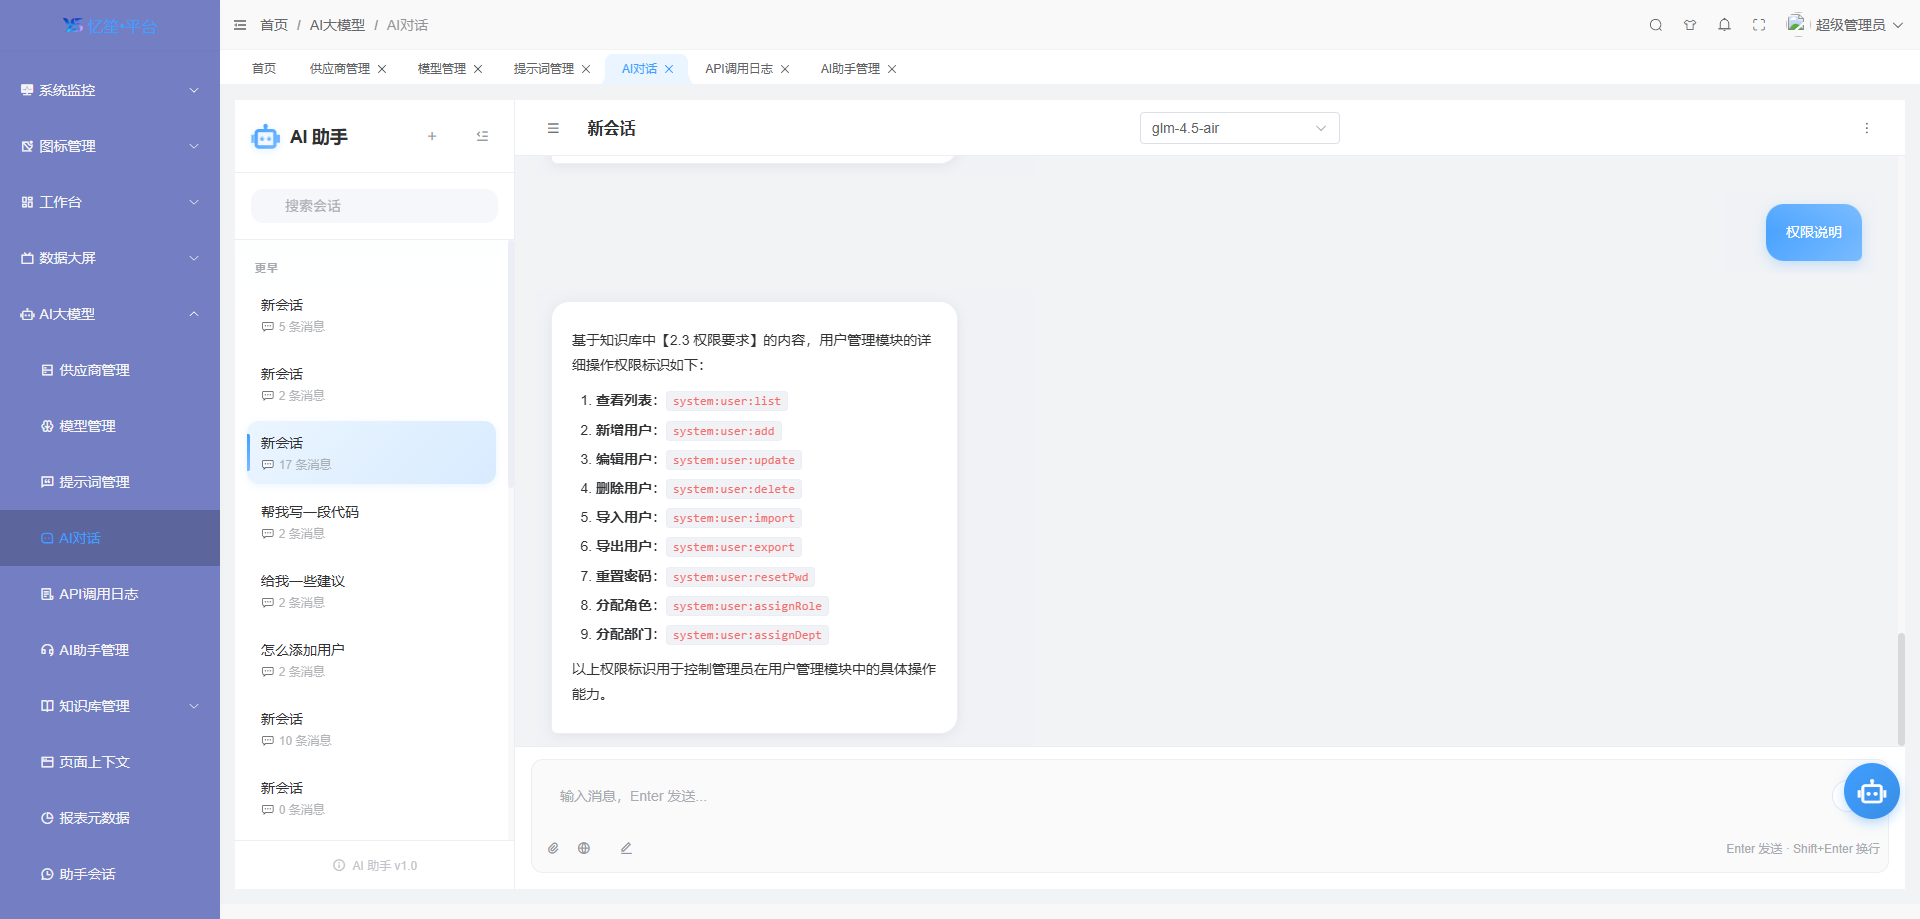
Task: Expand the 图标管理 sidebar menu
Action: (110, 146)
